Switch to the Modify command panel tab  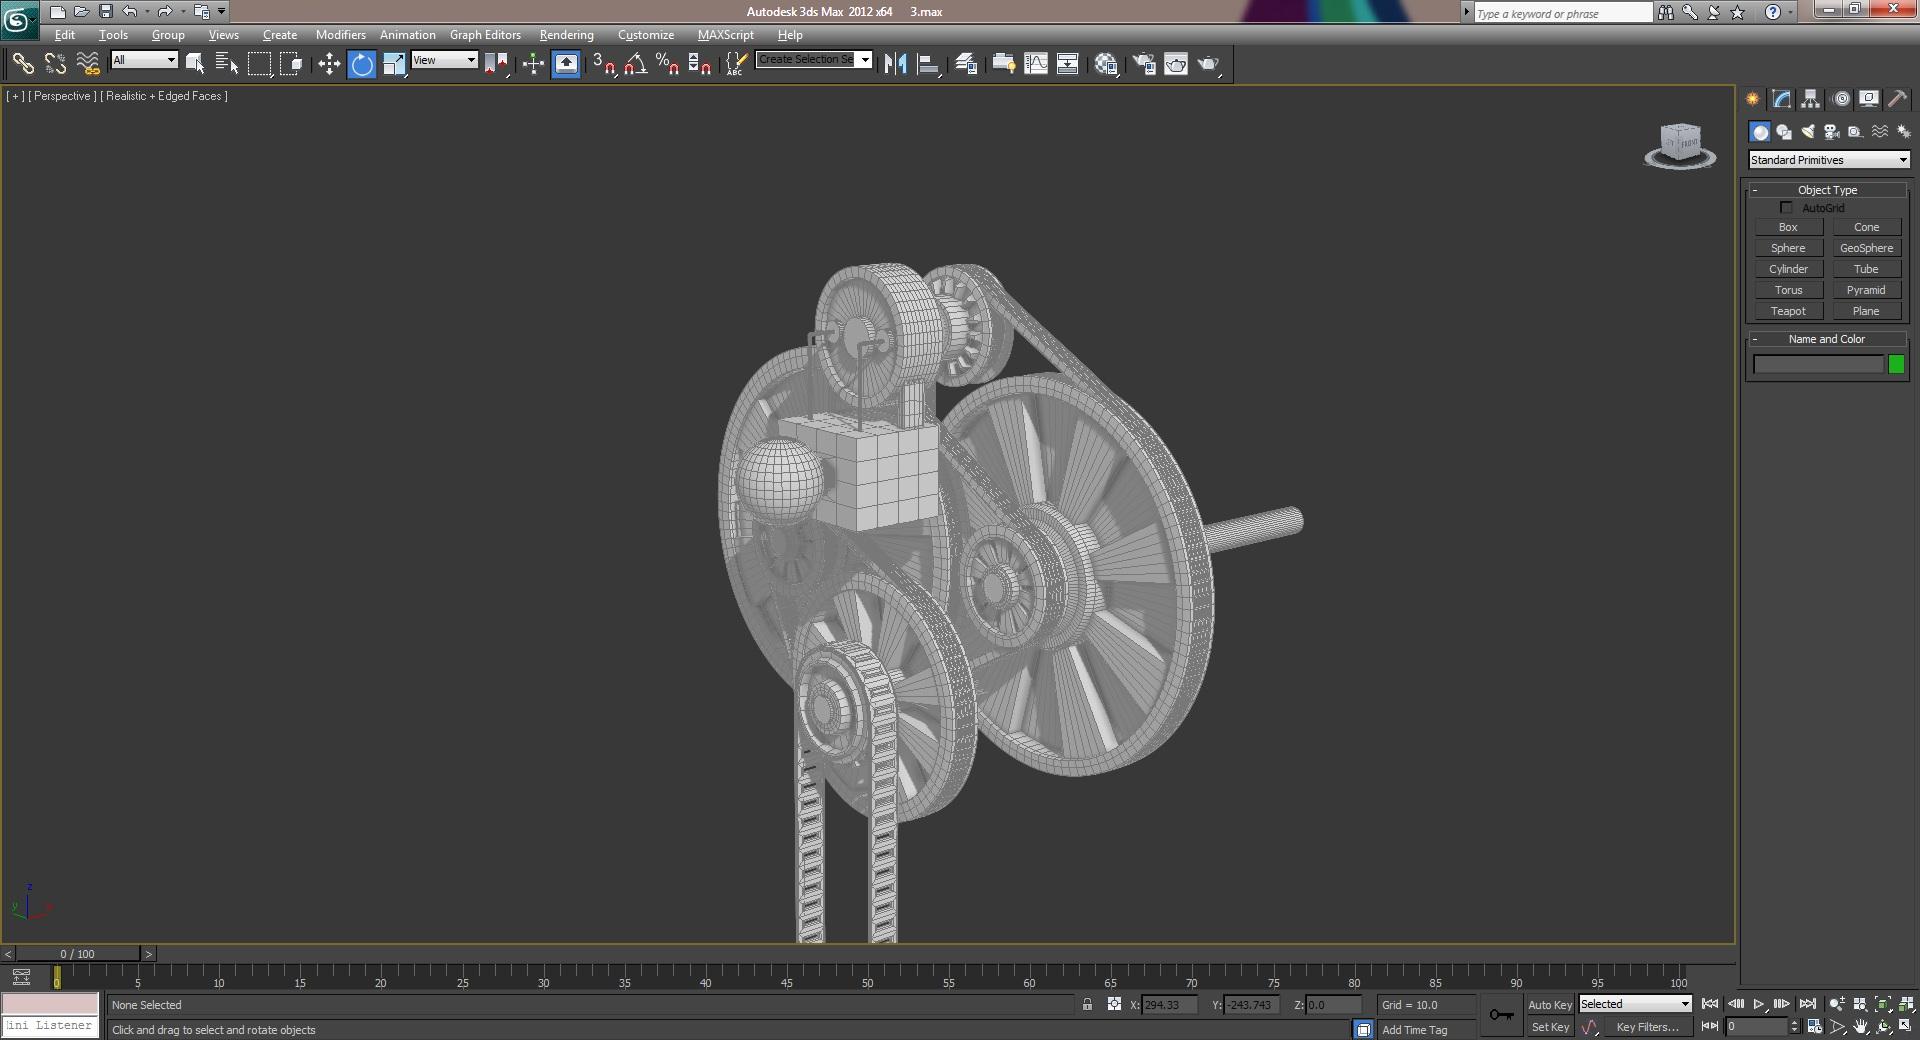pos(1781,99)
